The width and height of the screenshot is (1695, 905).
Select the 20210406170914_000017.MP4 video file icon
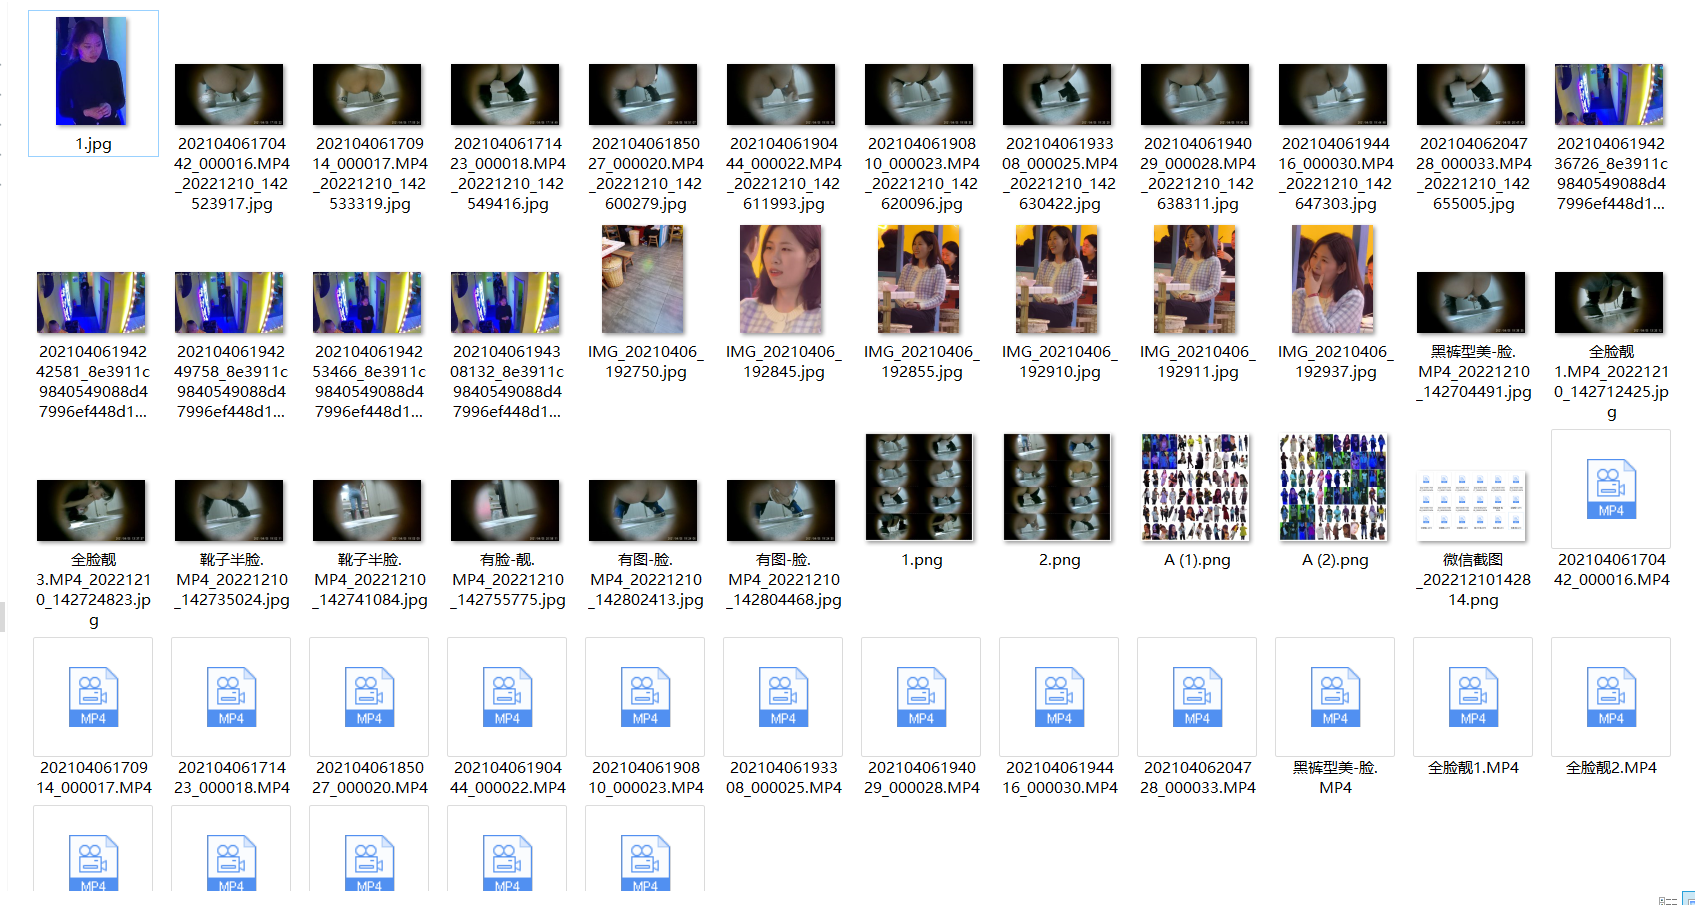[92, 697]
